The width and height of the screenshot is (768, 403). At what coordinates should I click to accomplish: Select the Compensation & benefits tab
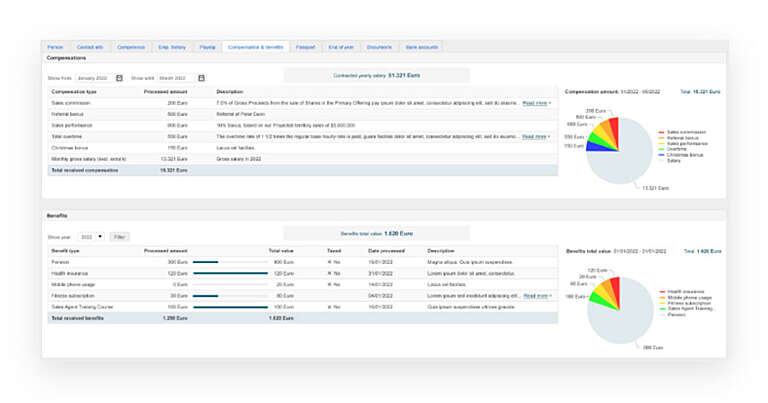click(256, 47)
